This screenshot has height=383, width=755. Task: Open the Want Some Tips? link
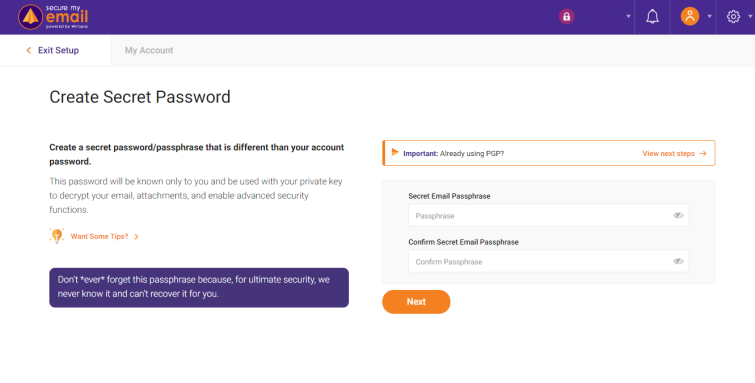[x=104, y=236]
